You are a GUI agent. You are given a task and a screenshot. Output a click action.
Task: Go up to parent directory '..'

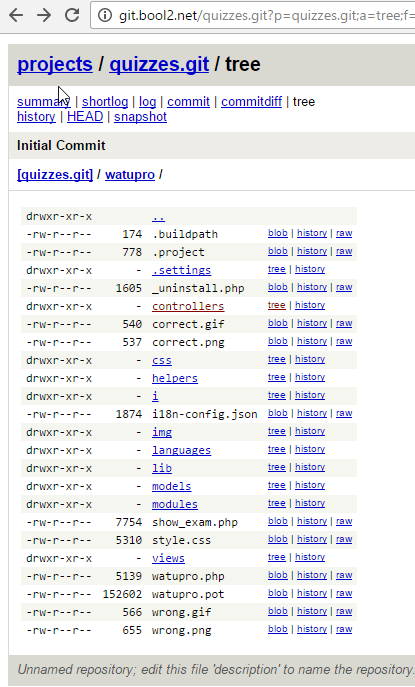159,216
